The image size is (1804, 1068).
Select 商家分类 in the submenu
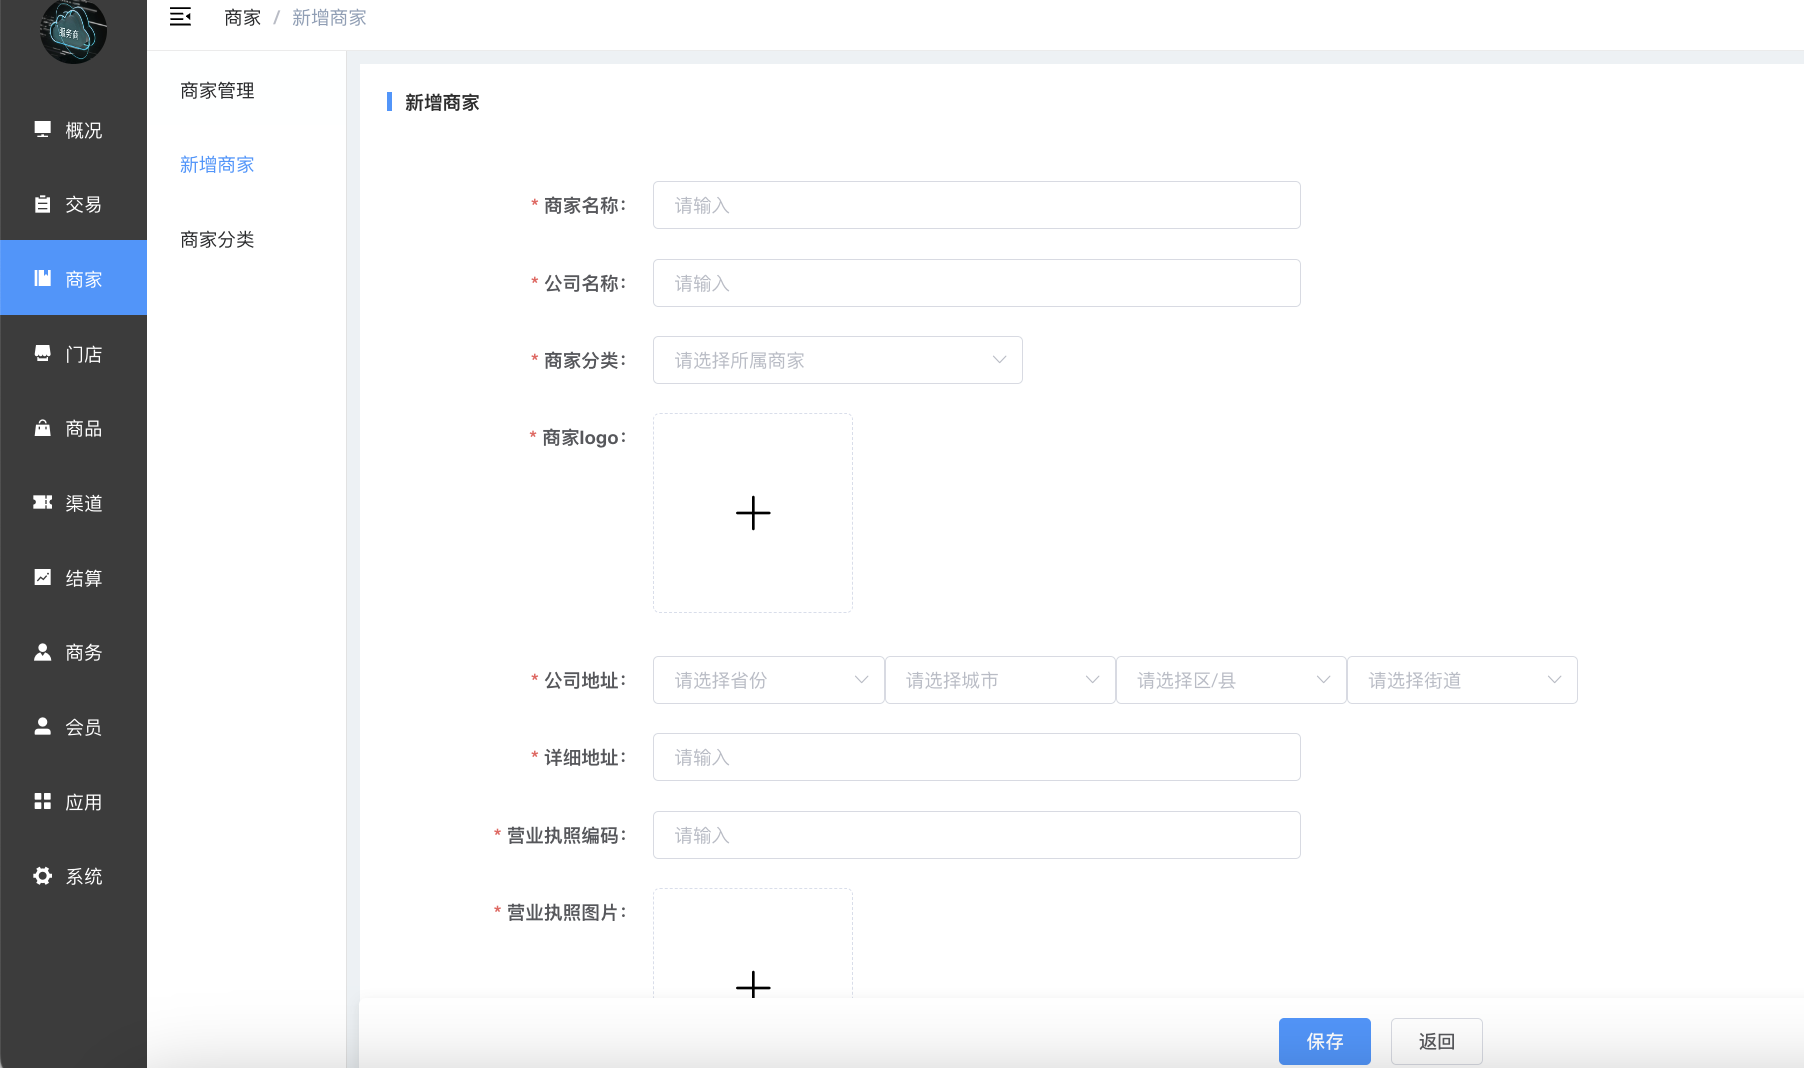tap(217, 240)
